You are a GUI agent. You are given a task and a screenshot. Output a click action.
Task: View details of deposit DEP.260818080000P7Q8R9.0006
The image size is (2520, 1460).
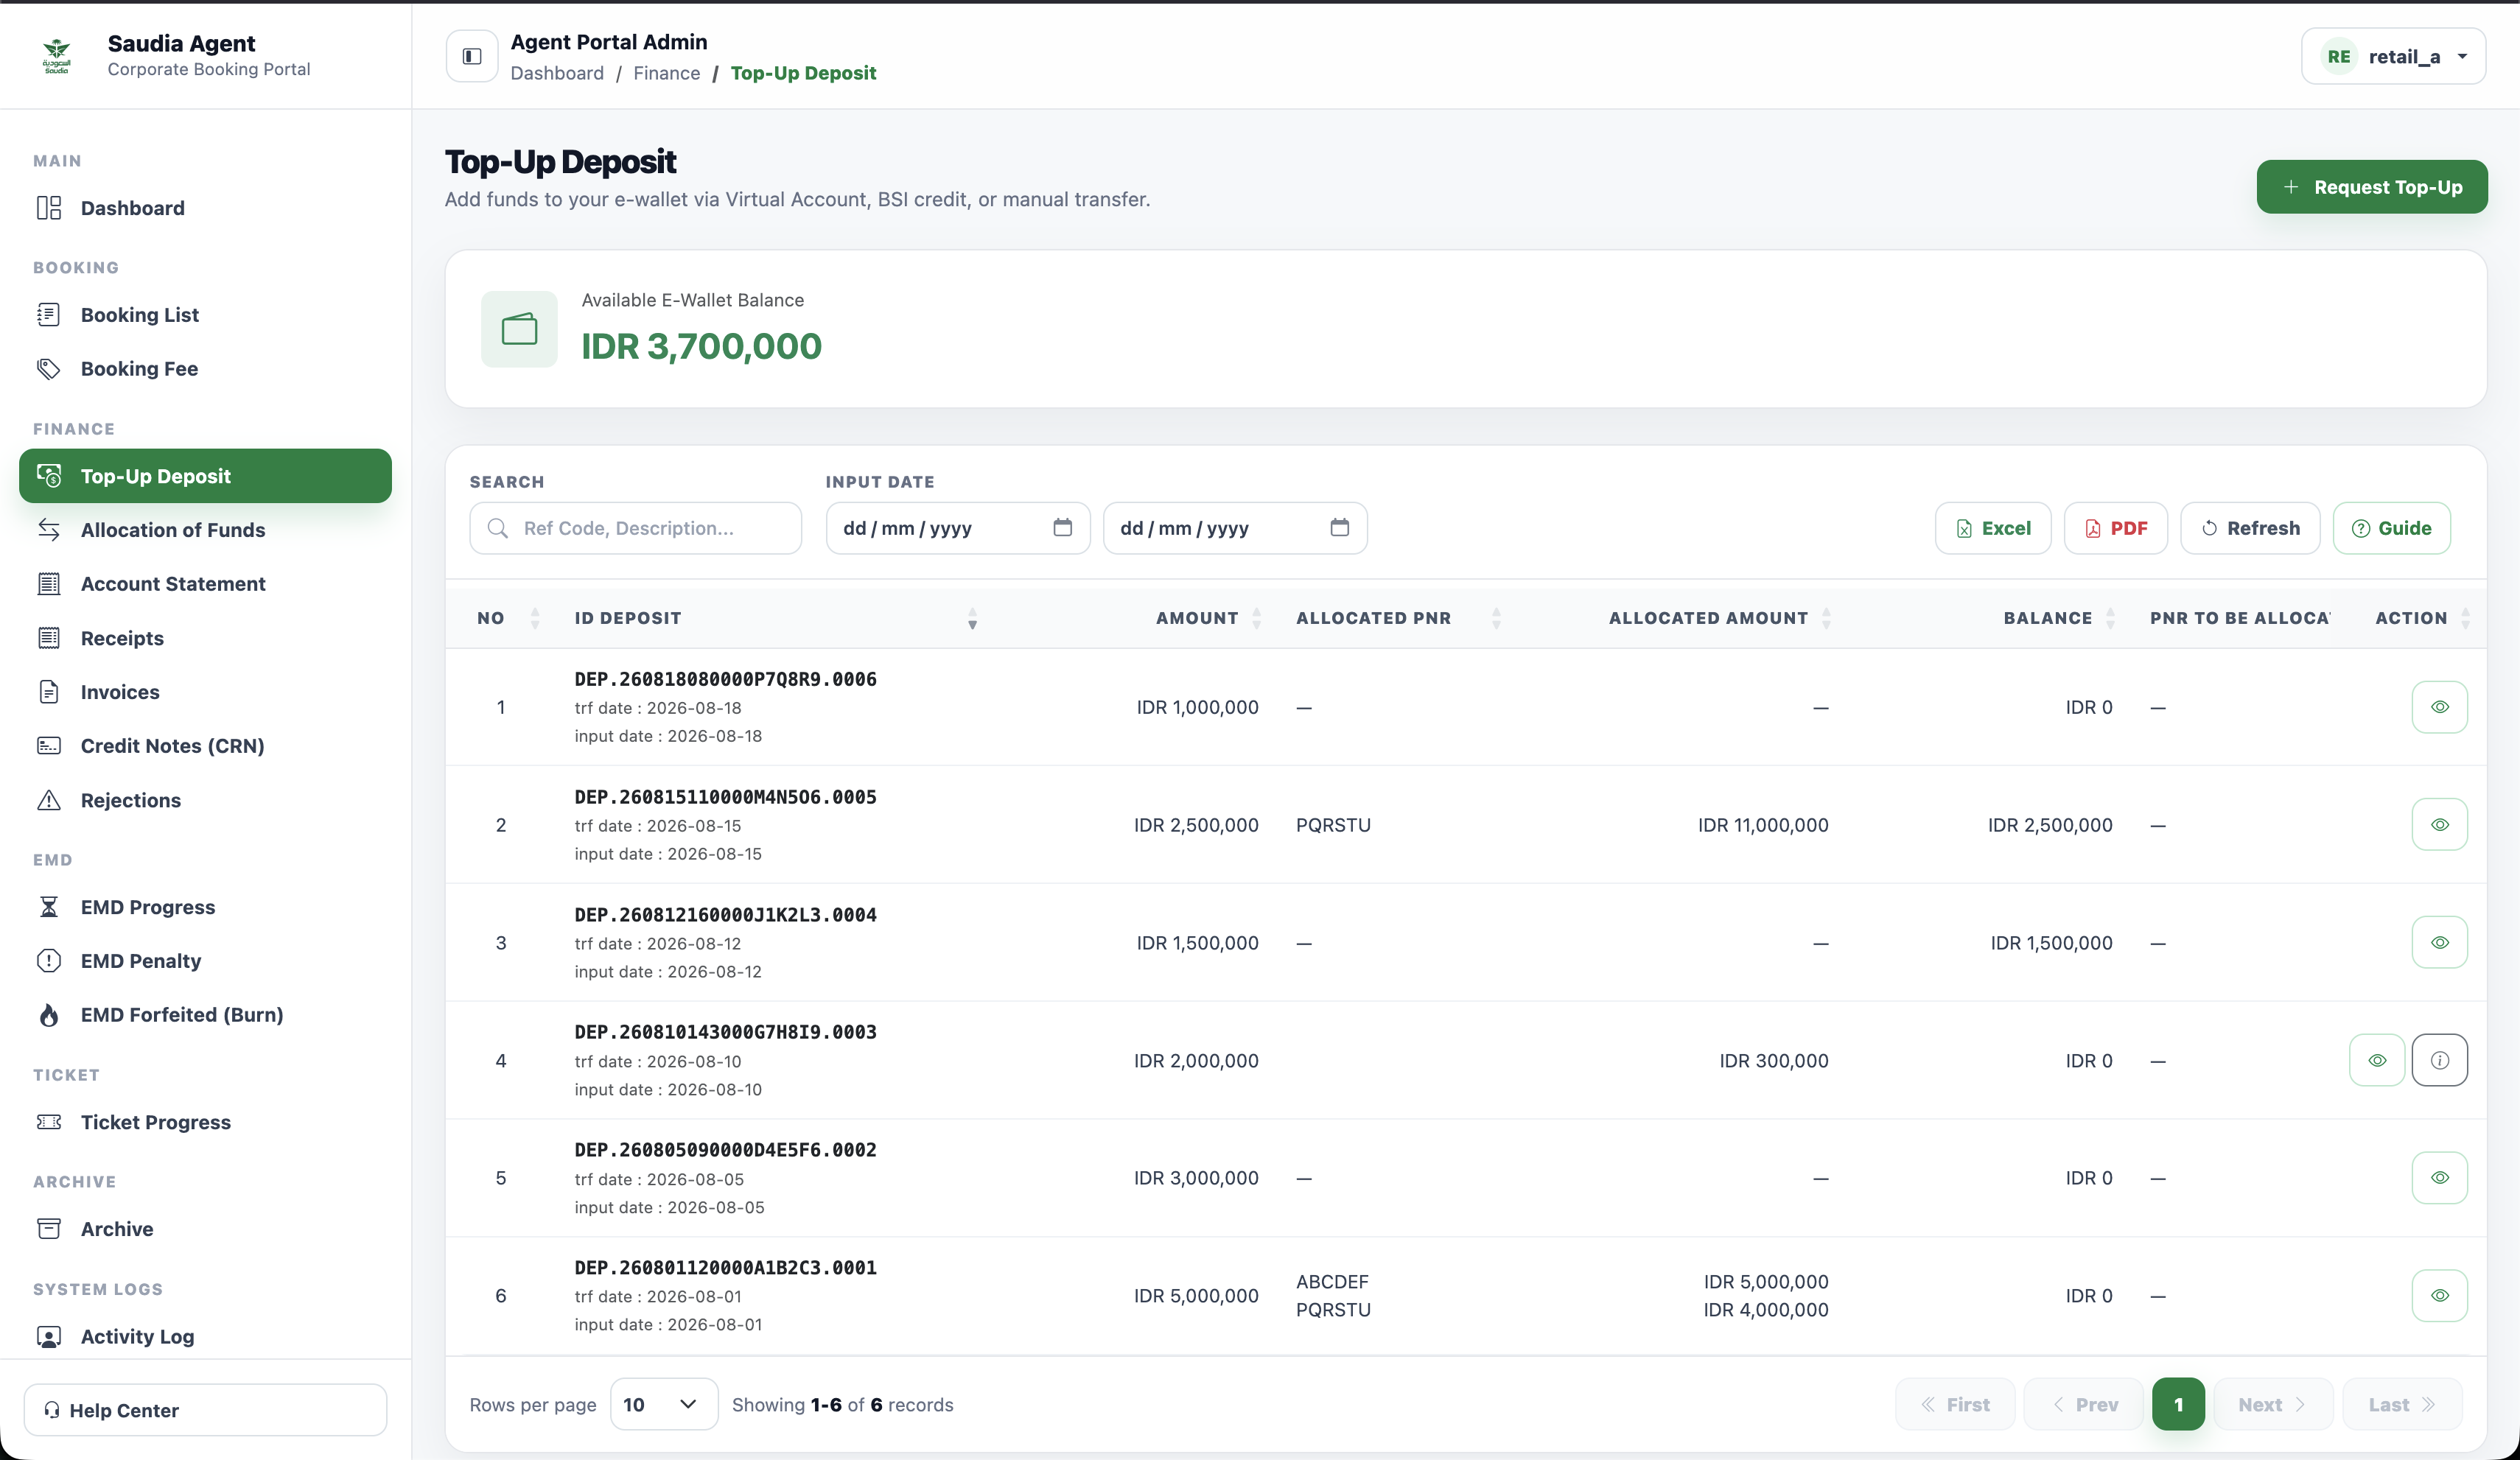pos(2439,707)
